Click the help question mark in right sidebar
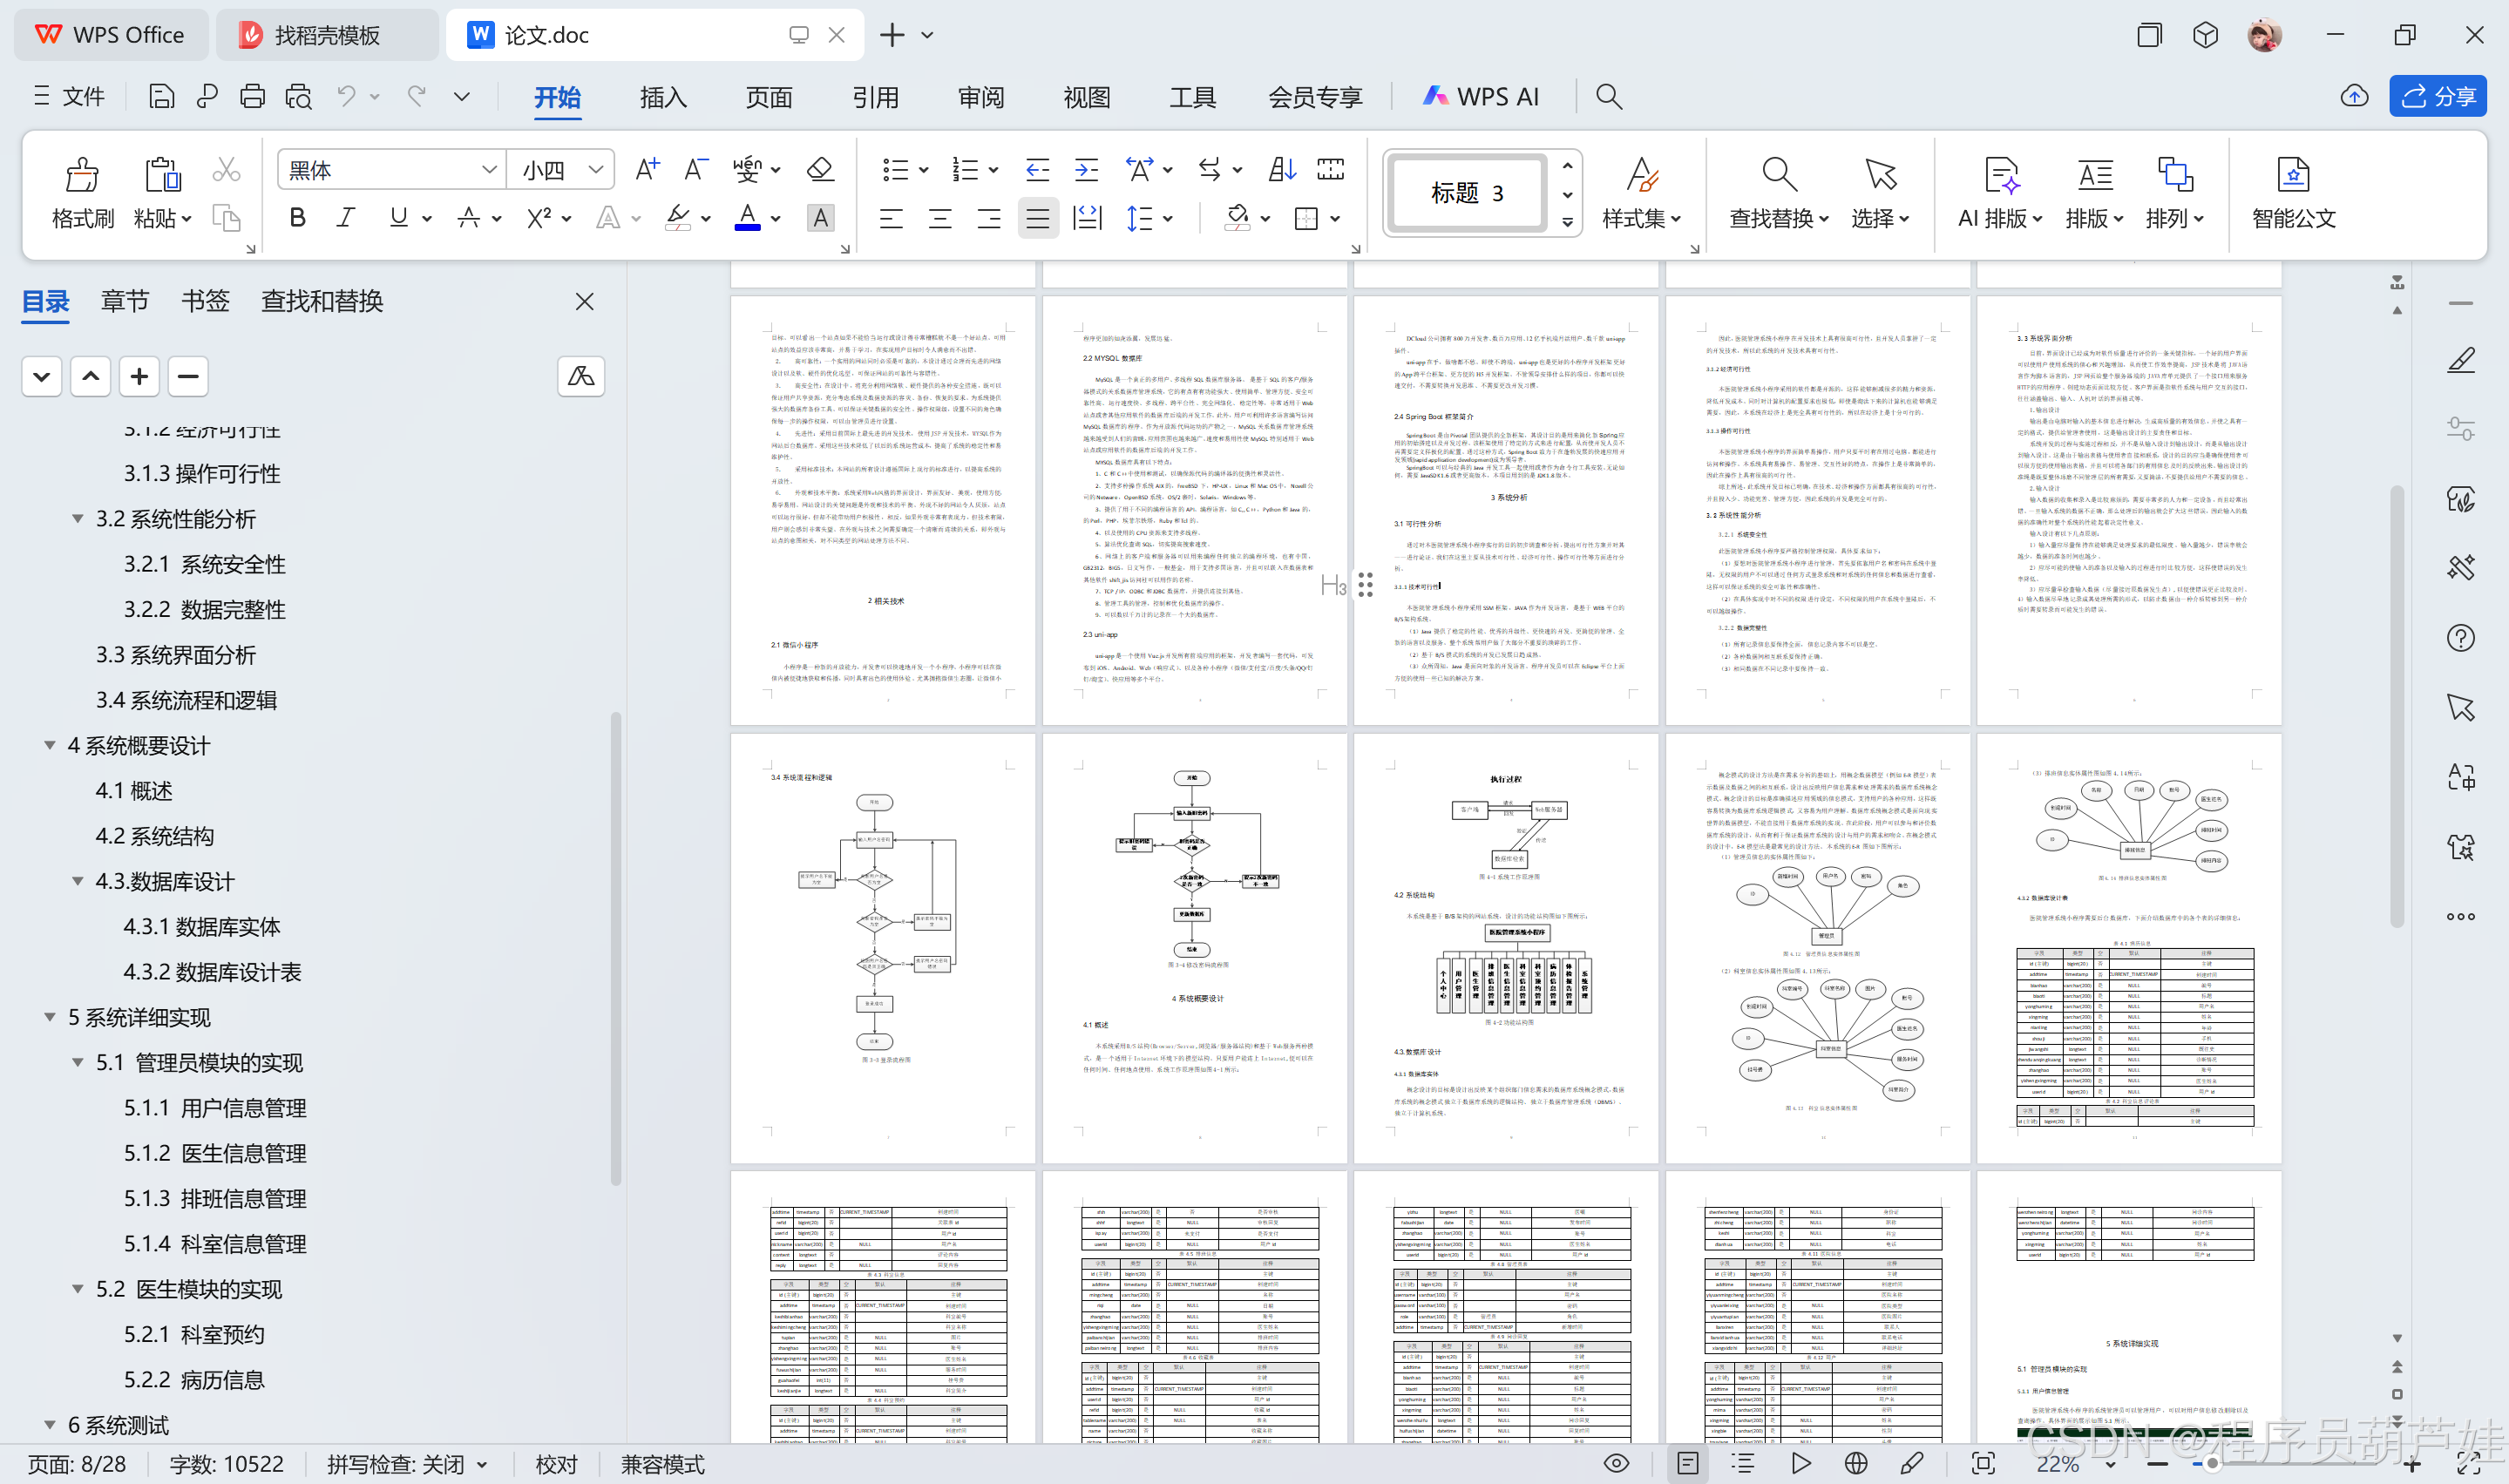 point(2460,638)
